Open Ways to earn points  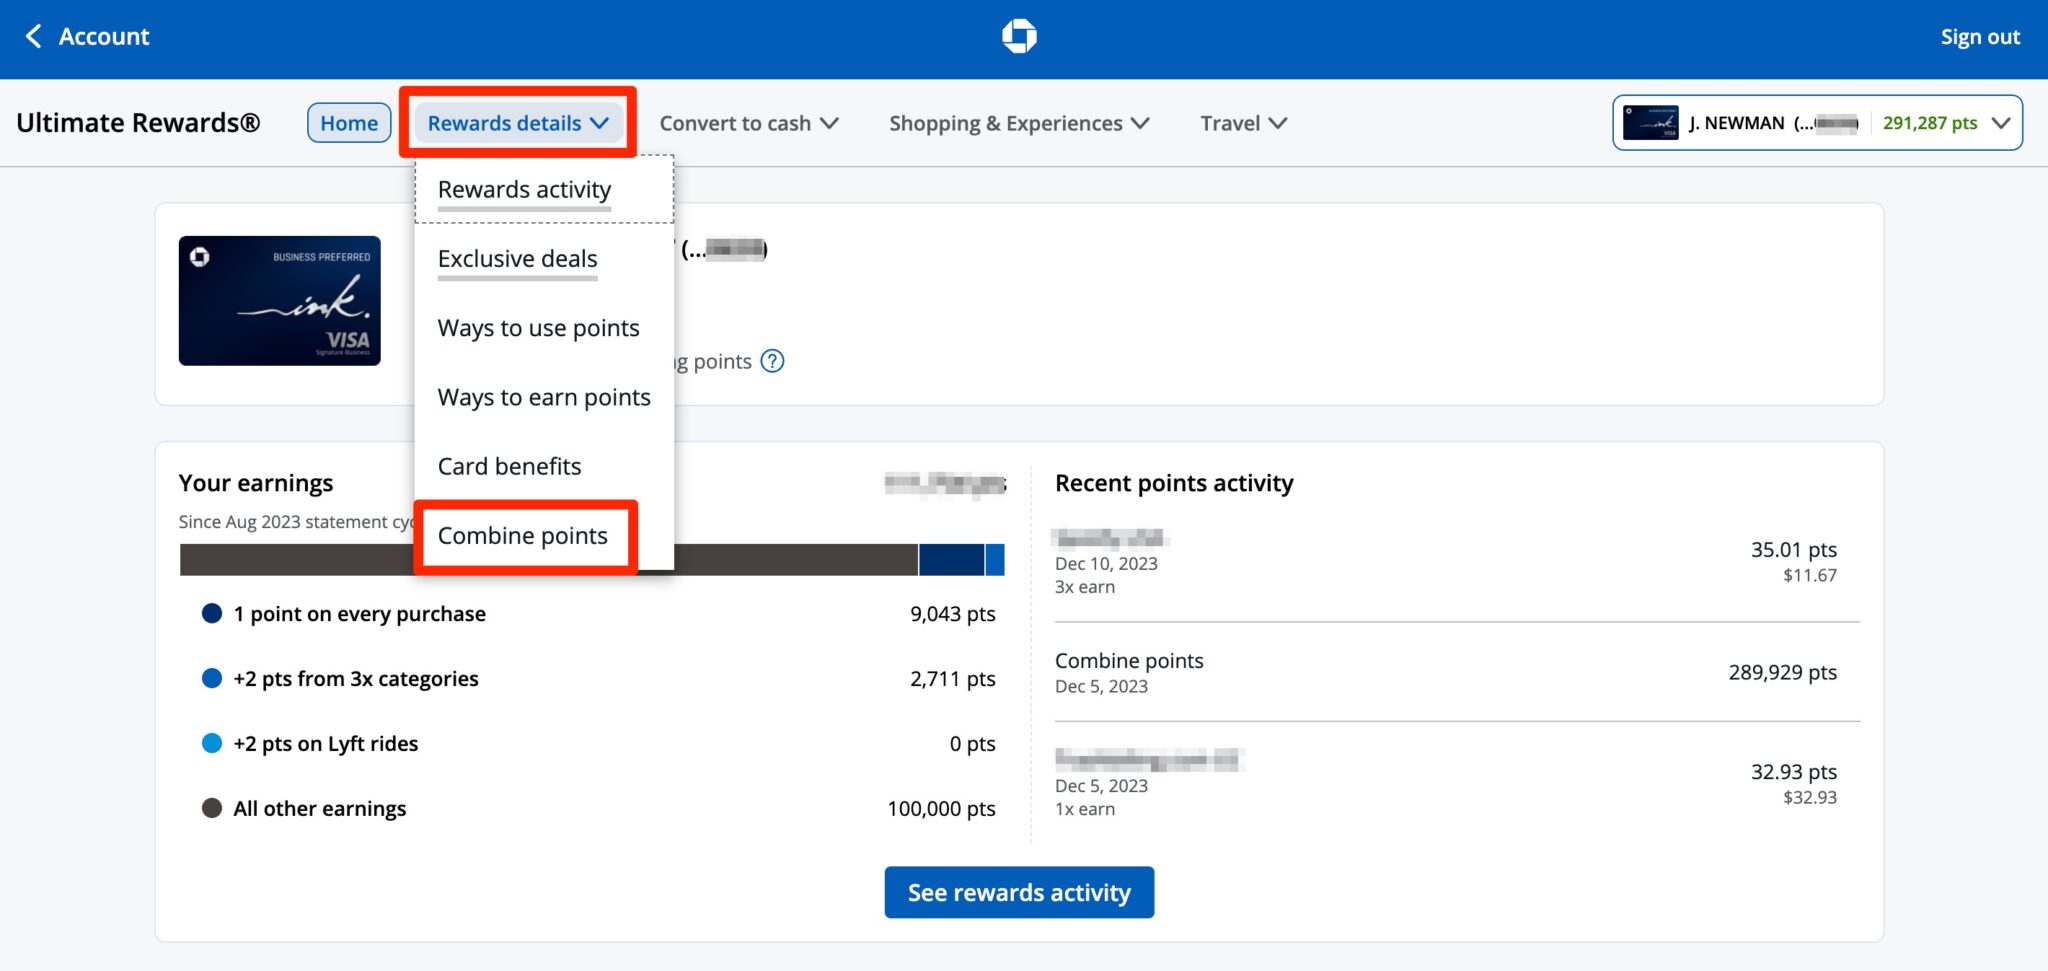click(544, 397)
